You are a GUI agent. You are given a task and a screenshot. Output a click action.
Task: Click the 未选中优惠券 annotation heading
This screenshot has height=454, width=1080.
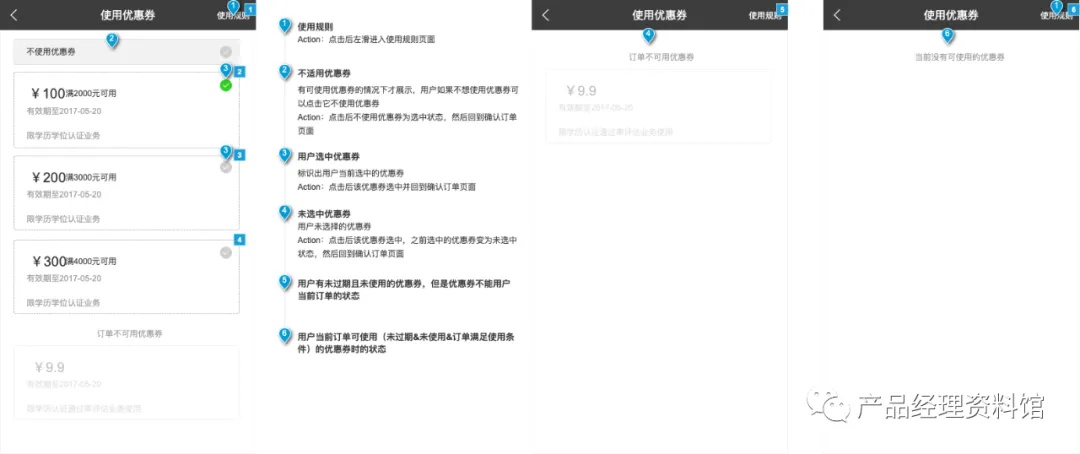point(324,214)
